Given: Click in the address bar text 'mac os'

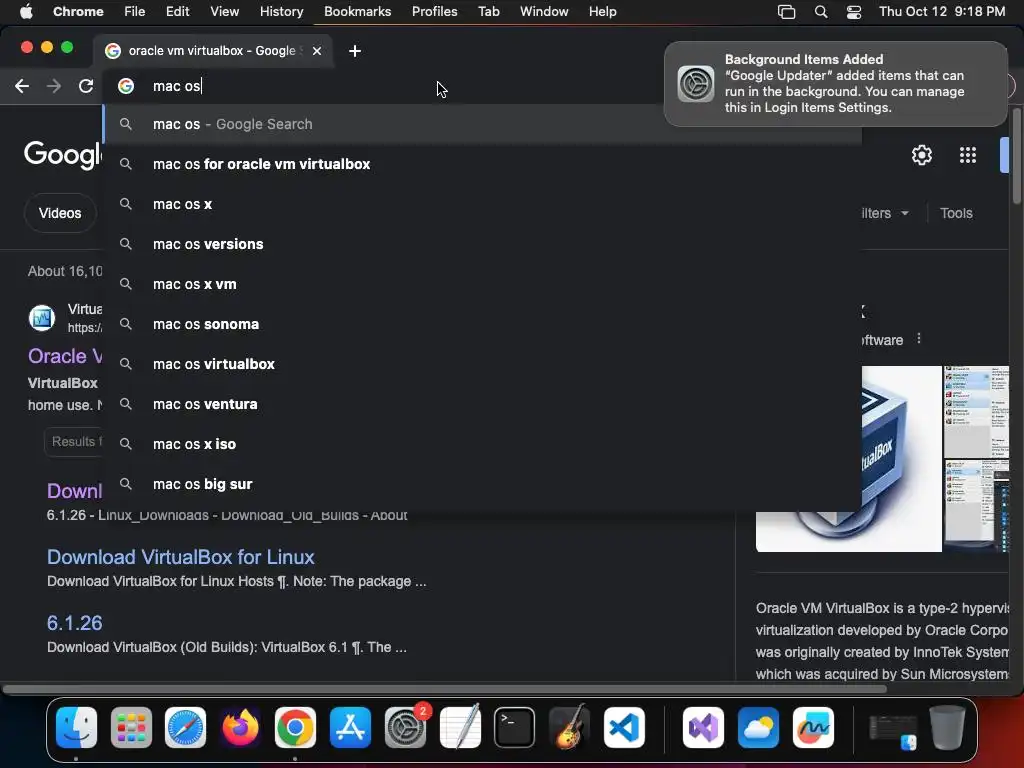Looking at the screenshot, I should (x=176, y=86).
